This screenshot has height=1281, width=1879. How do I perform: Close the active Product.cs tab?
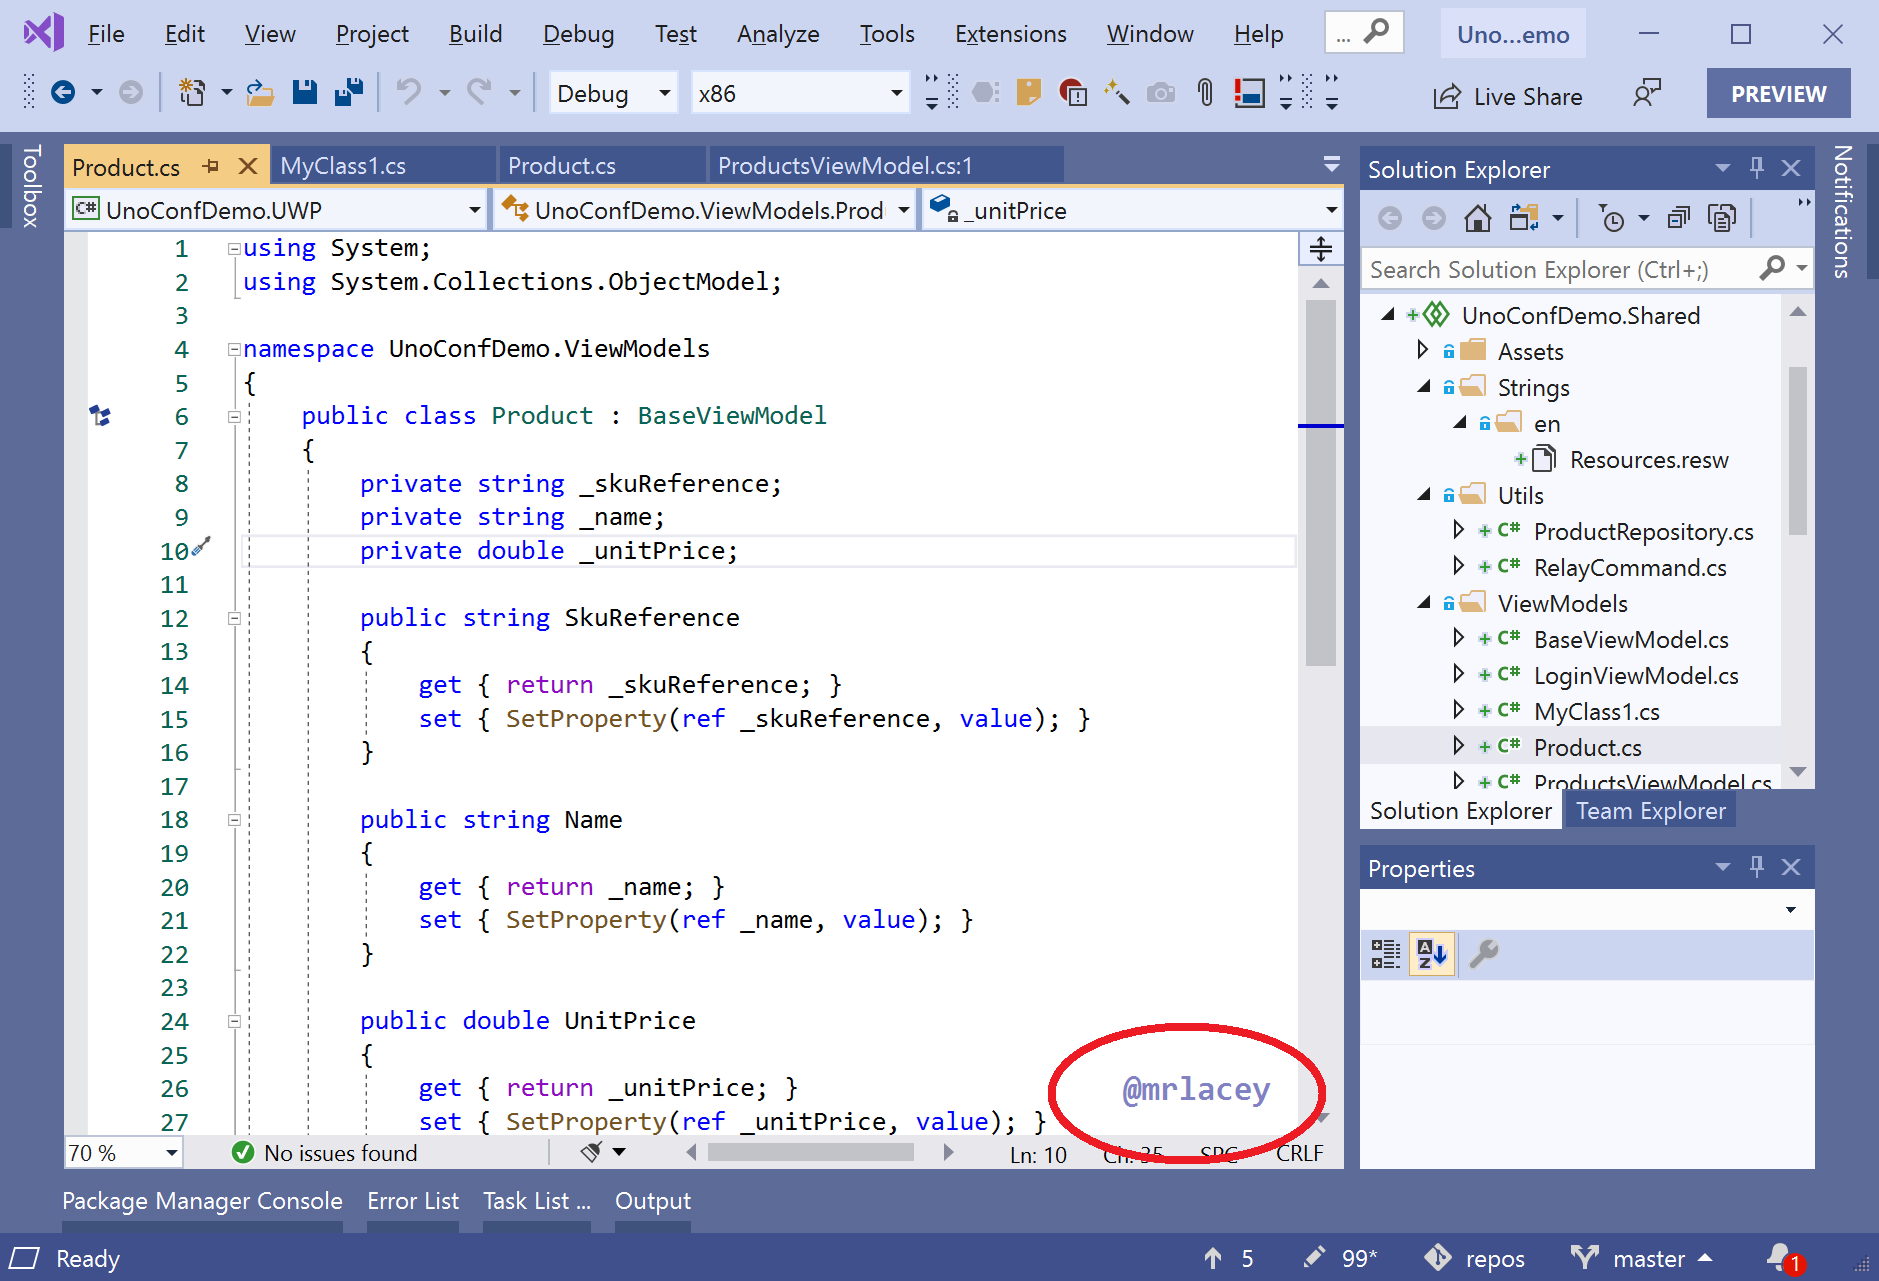[248, 166]
